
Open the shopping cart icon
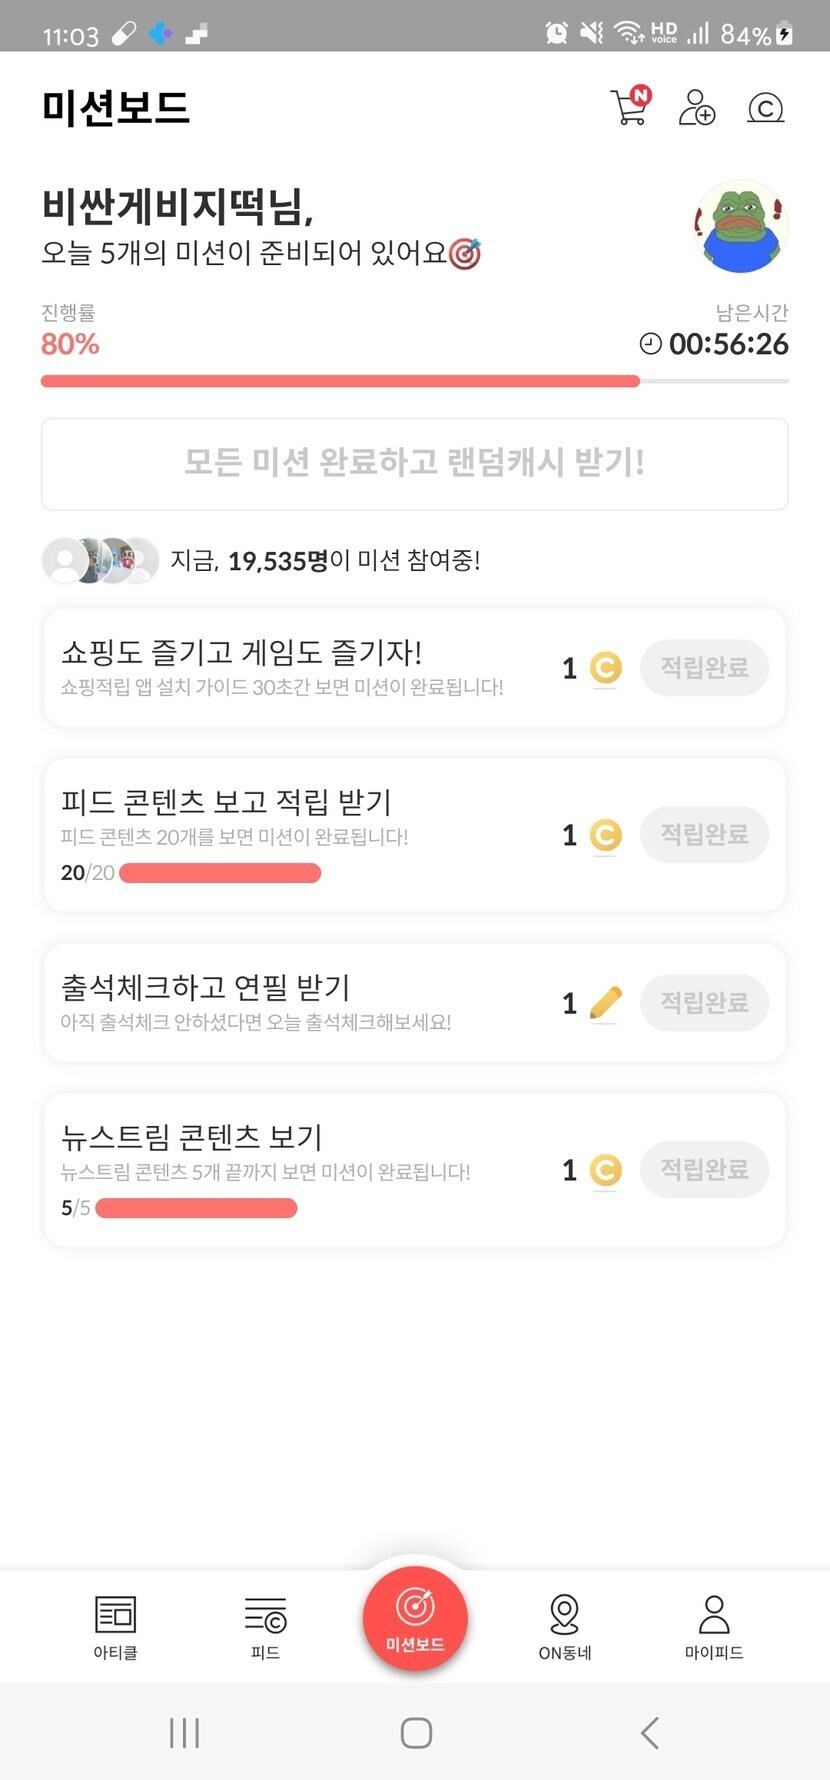click(630, 106)
